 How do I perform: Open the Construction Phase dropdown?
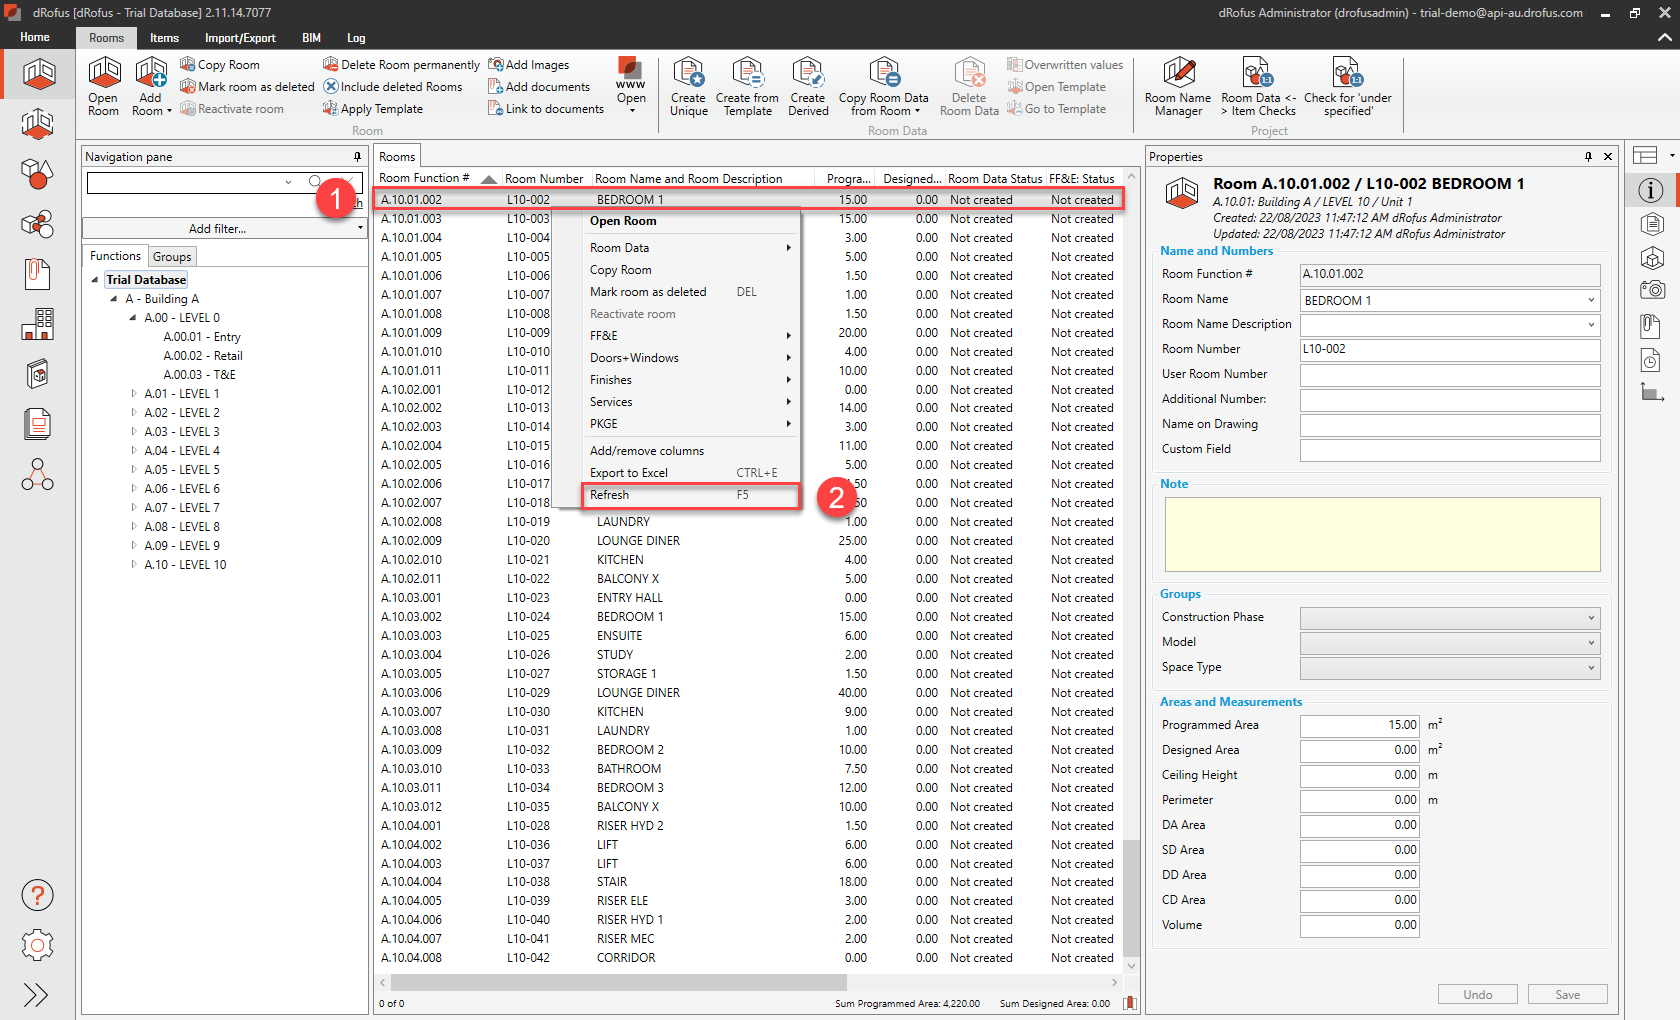(1449, 618)
